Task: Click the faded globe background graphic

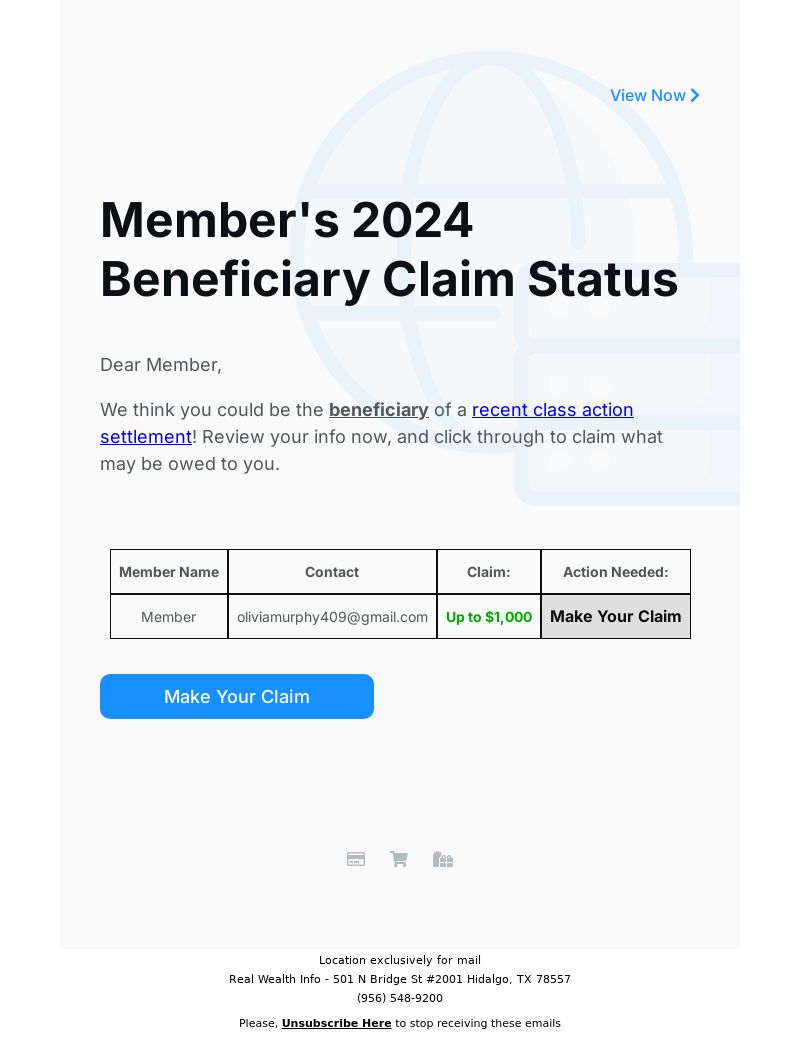Action: click(x=491, y=252)
